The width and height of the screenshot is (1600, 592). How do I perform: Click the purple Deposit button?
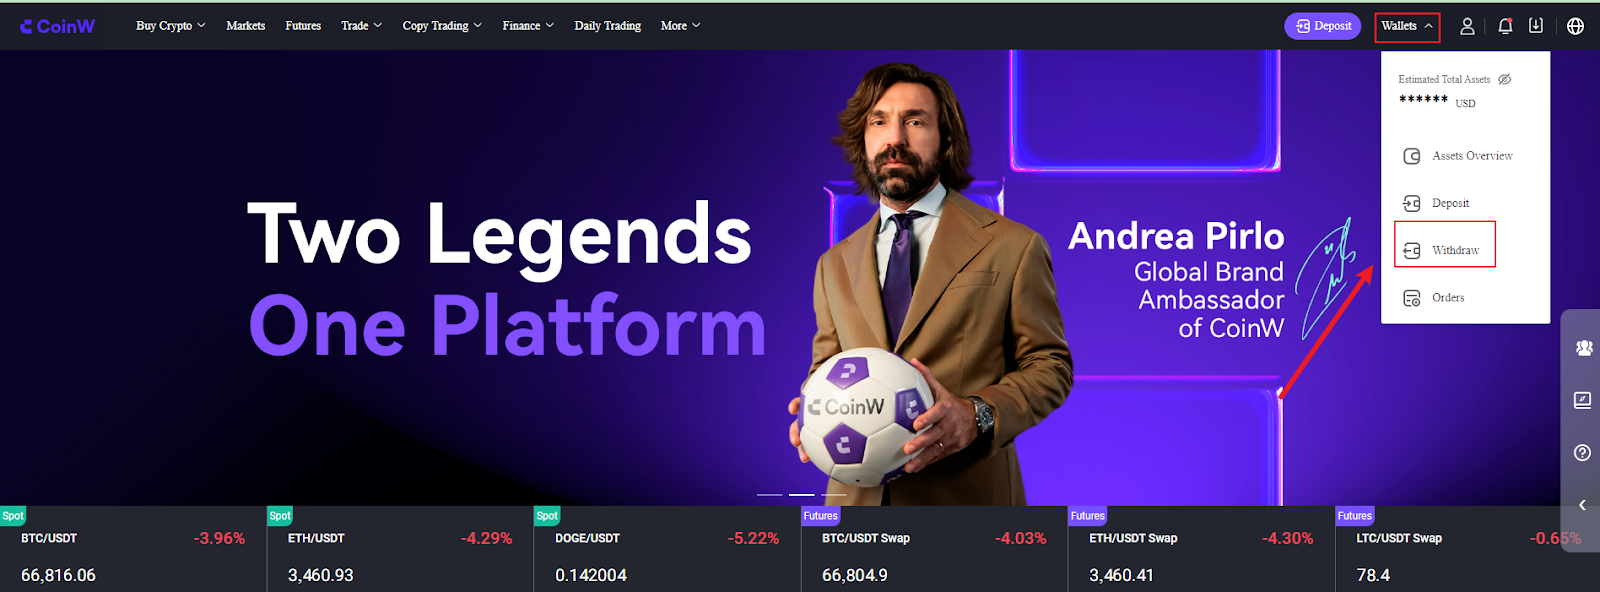point(1322,26)
